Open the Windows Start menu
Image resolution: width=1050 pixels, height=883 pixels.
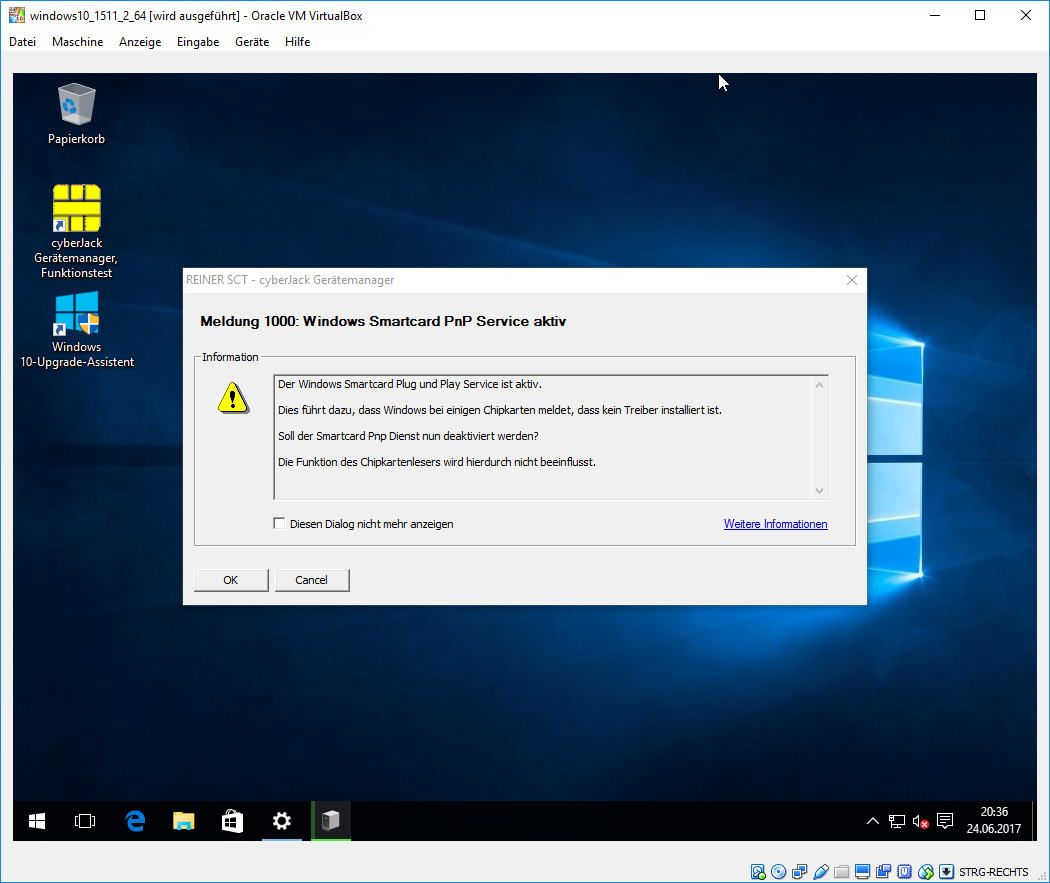tap(37, 821)
